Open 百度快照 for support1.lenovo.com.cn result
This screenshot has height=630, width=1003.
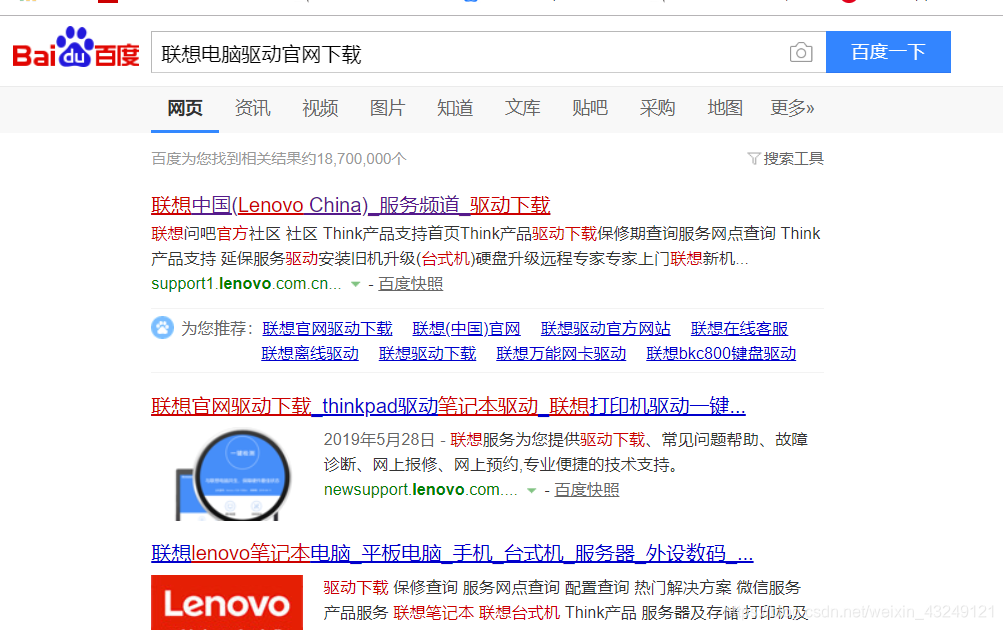[x=411, y=284]
